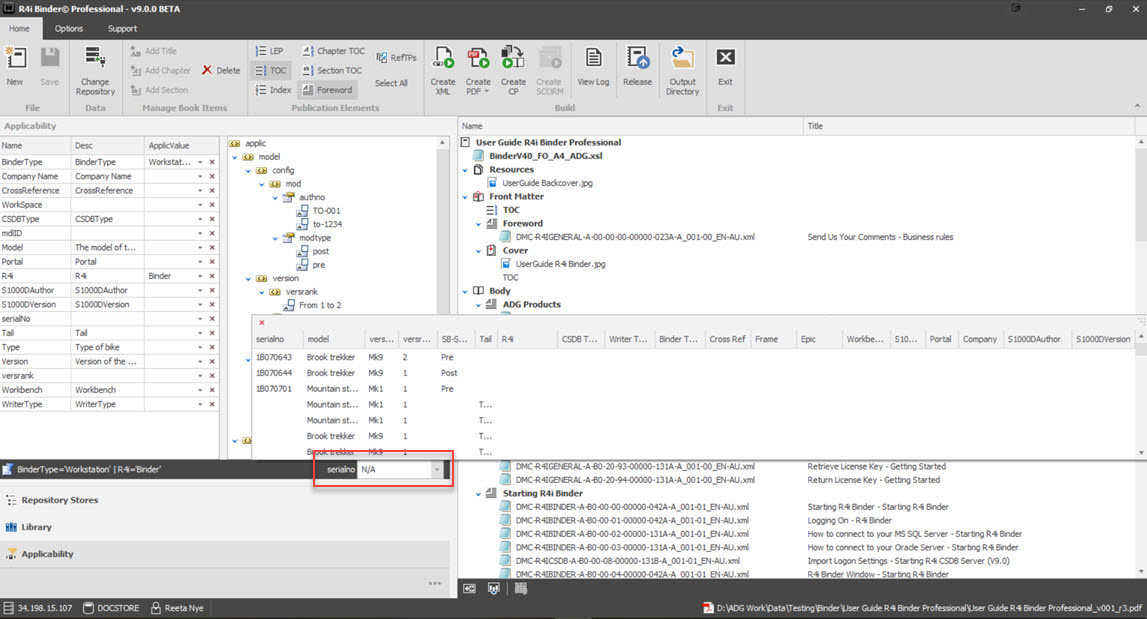Collapse the versrank tree node
This screenshot has height=619, width=1147.
(x=262, y=292)
